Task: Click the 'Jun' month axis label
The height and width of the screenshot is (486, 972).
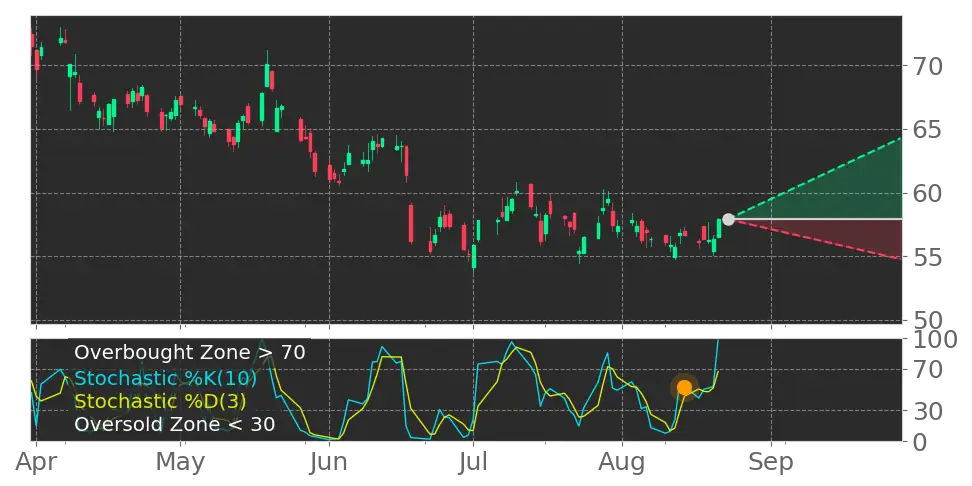Action: click(329, 462)
